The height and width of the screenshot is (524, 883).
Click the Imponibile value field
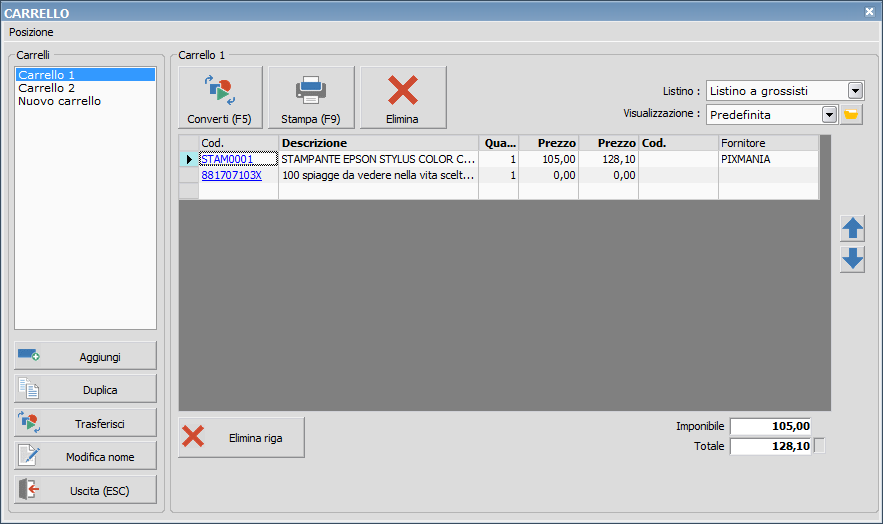point(770,426)
